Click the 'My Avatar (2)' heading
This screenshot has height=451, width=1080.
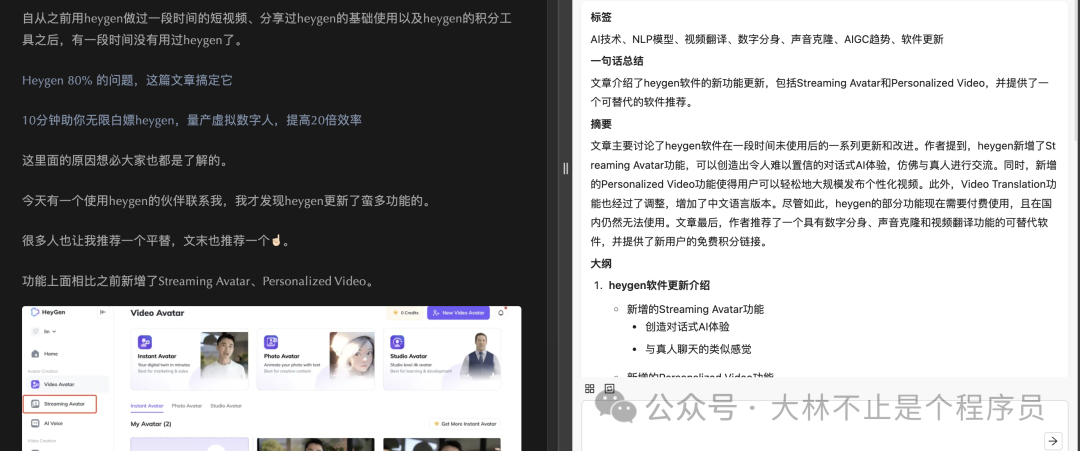click(x=151, y=423)
